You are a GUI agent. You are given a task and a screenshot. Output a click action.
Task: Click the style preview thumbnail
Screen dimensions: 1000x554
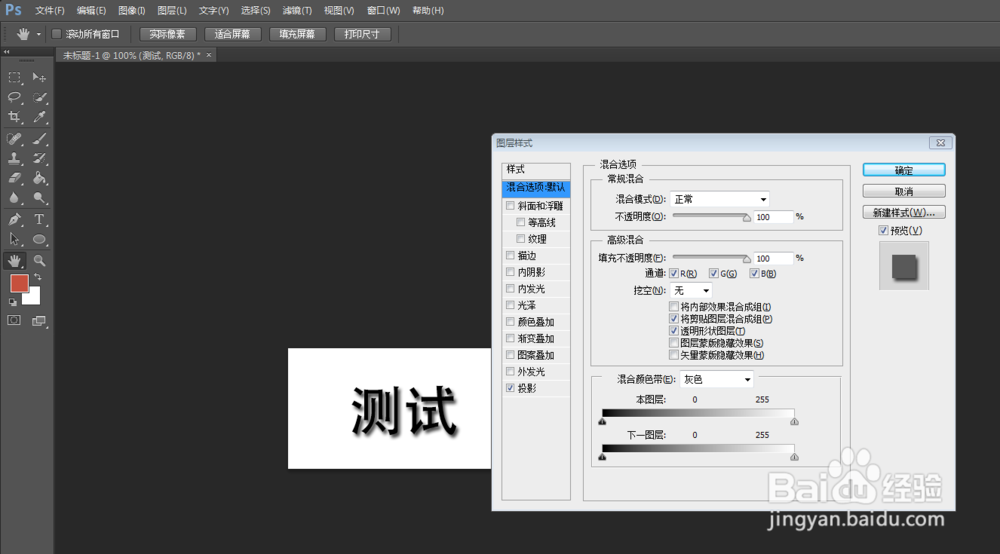point(904,266)
